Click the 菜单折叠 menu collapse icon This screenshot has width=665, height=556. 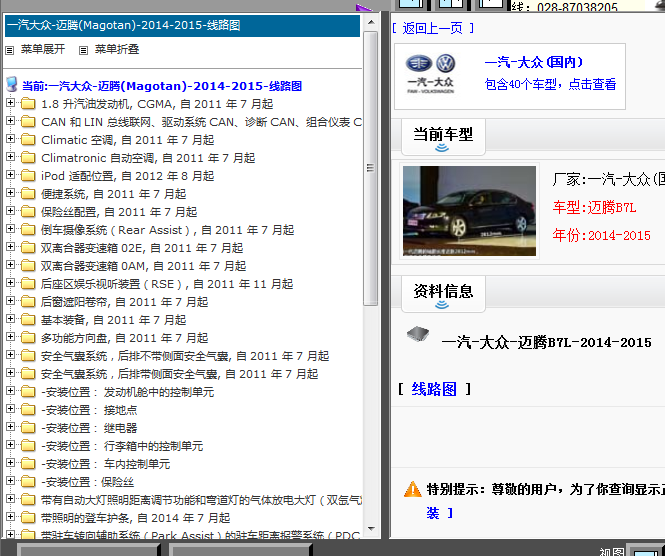click(x=84, y=50)
